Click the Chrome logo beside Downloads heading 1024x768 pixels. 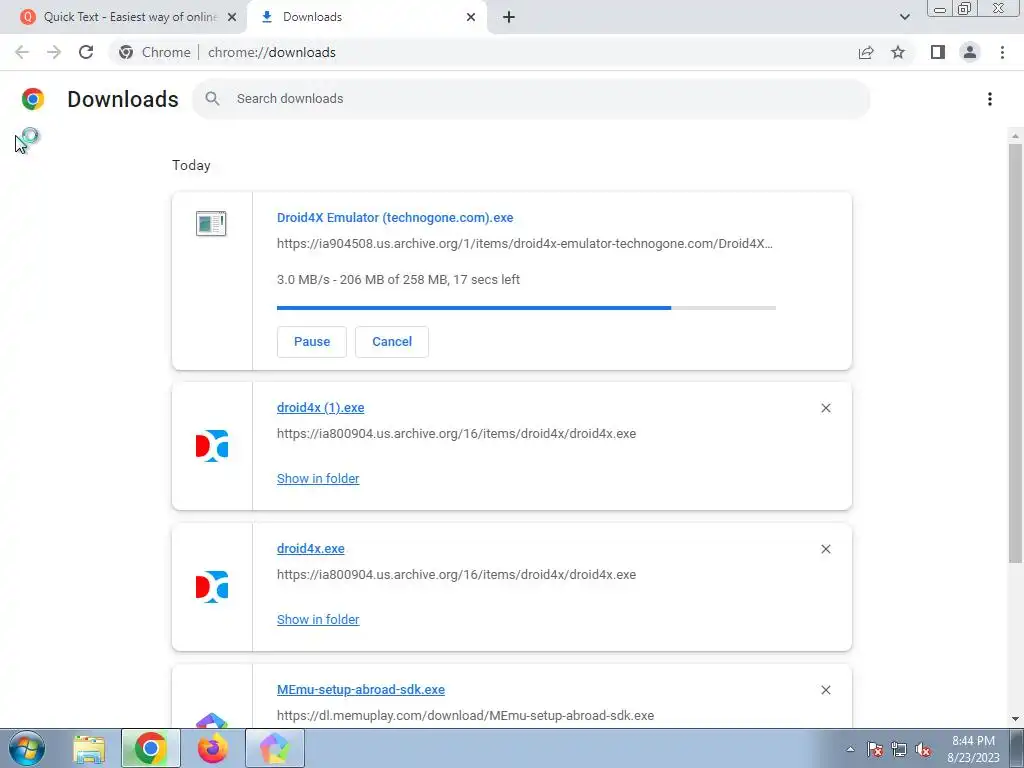click(x=33, y=99)
